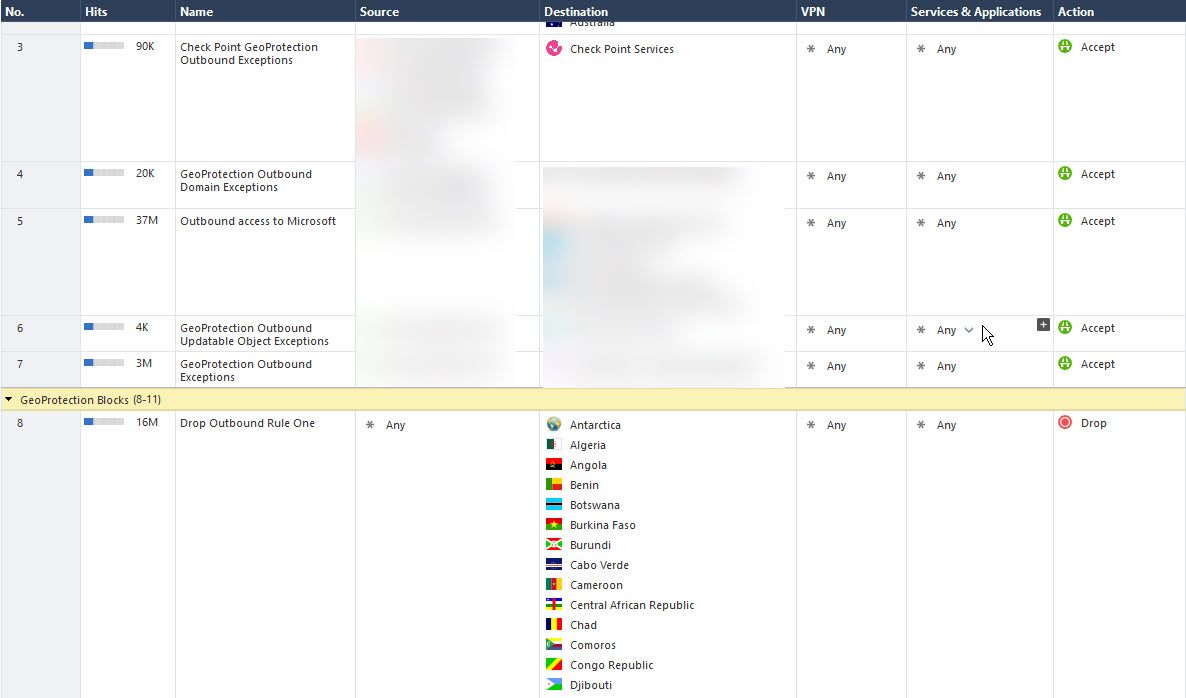The width and height of the screenshot is (1186, 698).
Task: Click the hits bar for rule 5
Action: coord(104,220)
